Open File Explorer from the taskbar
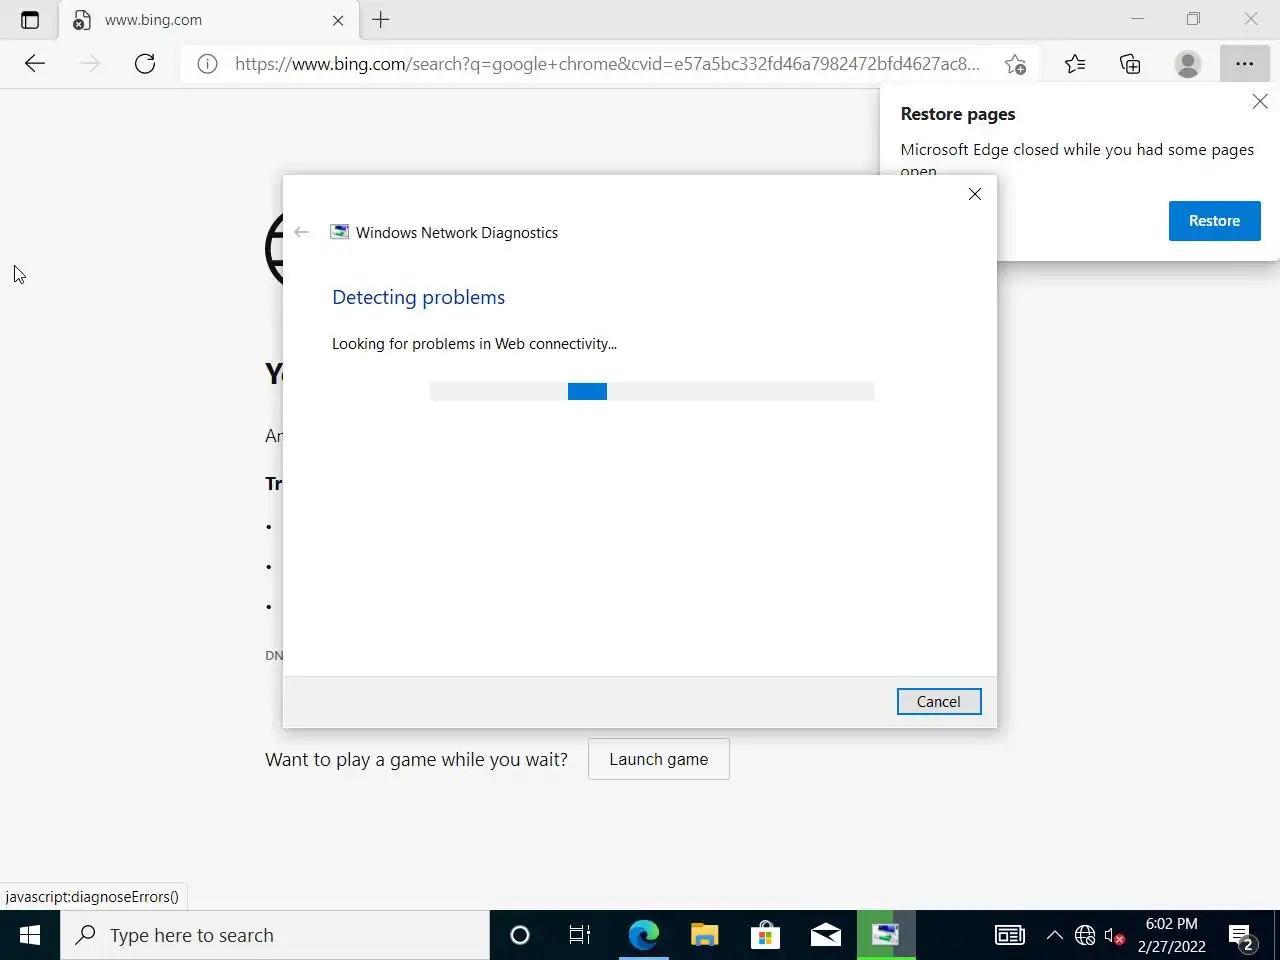1280x960 pixels. [704, 935]
